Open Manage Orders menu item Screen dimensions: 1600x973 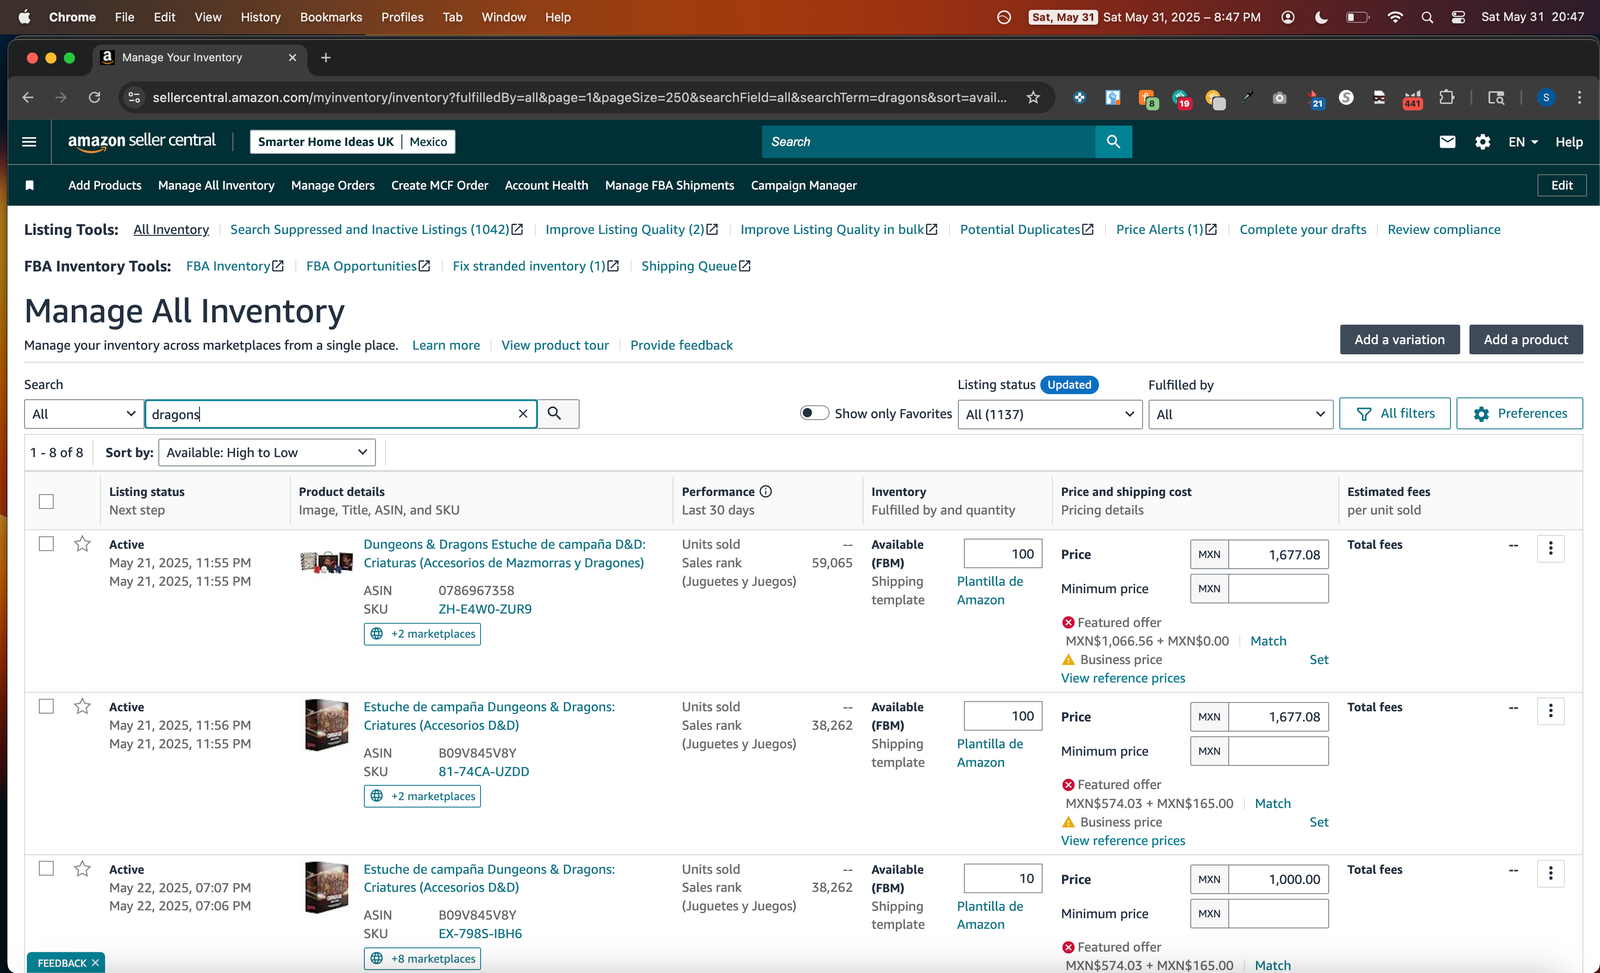[x=333, y=186]
